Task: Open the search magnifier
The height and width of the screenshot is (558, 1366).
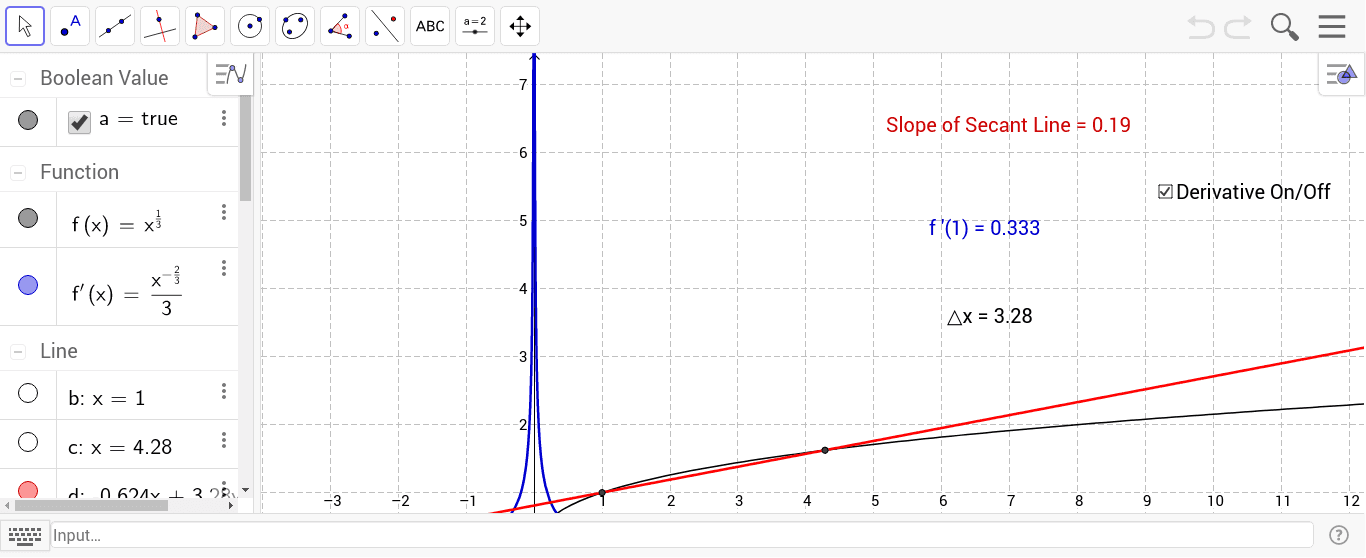Action: (x=1284, y=27)
